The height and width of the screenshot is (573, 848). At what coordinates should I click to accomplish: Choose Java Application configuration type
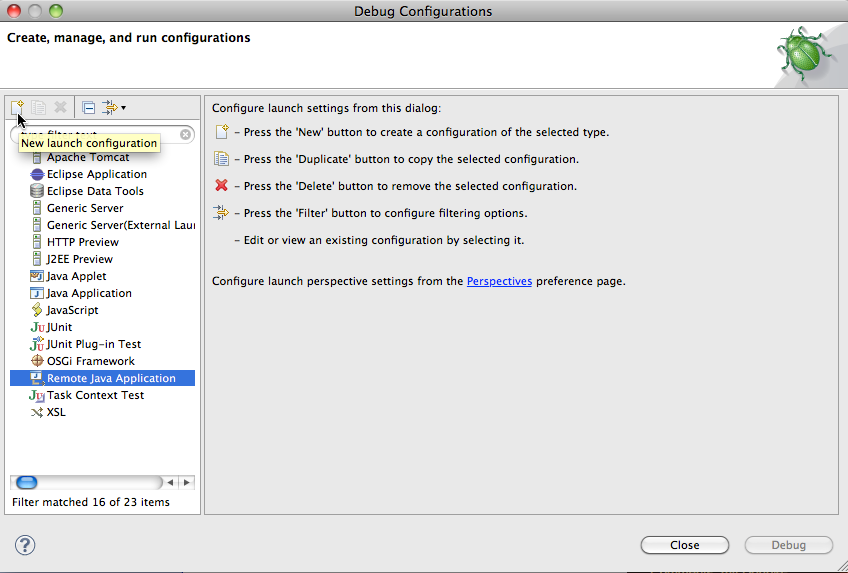[89, 293]
